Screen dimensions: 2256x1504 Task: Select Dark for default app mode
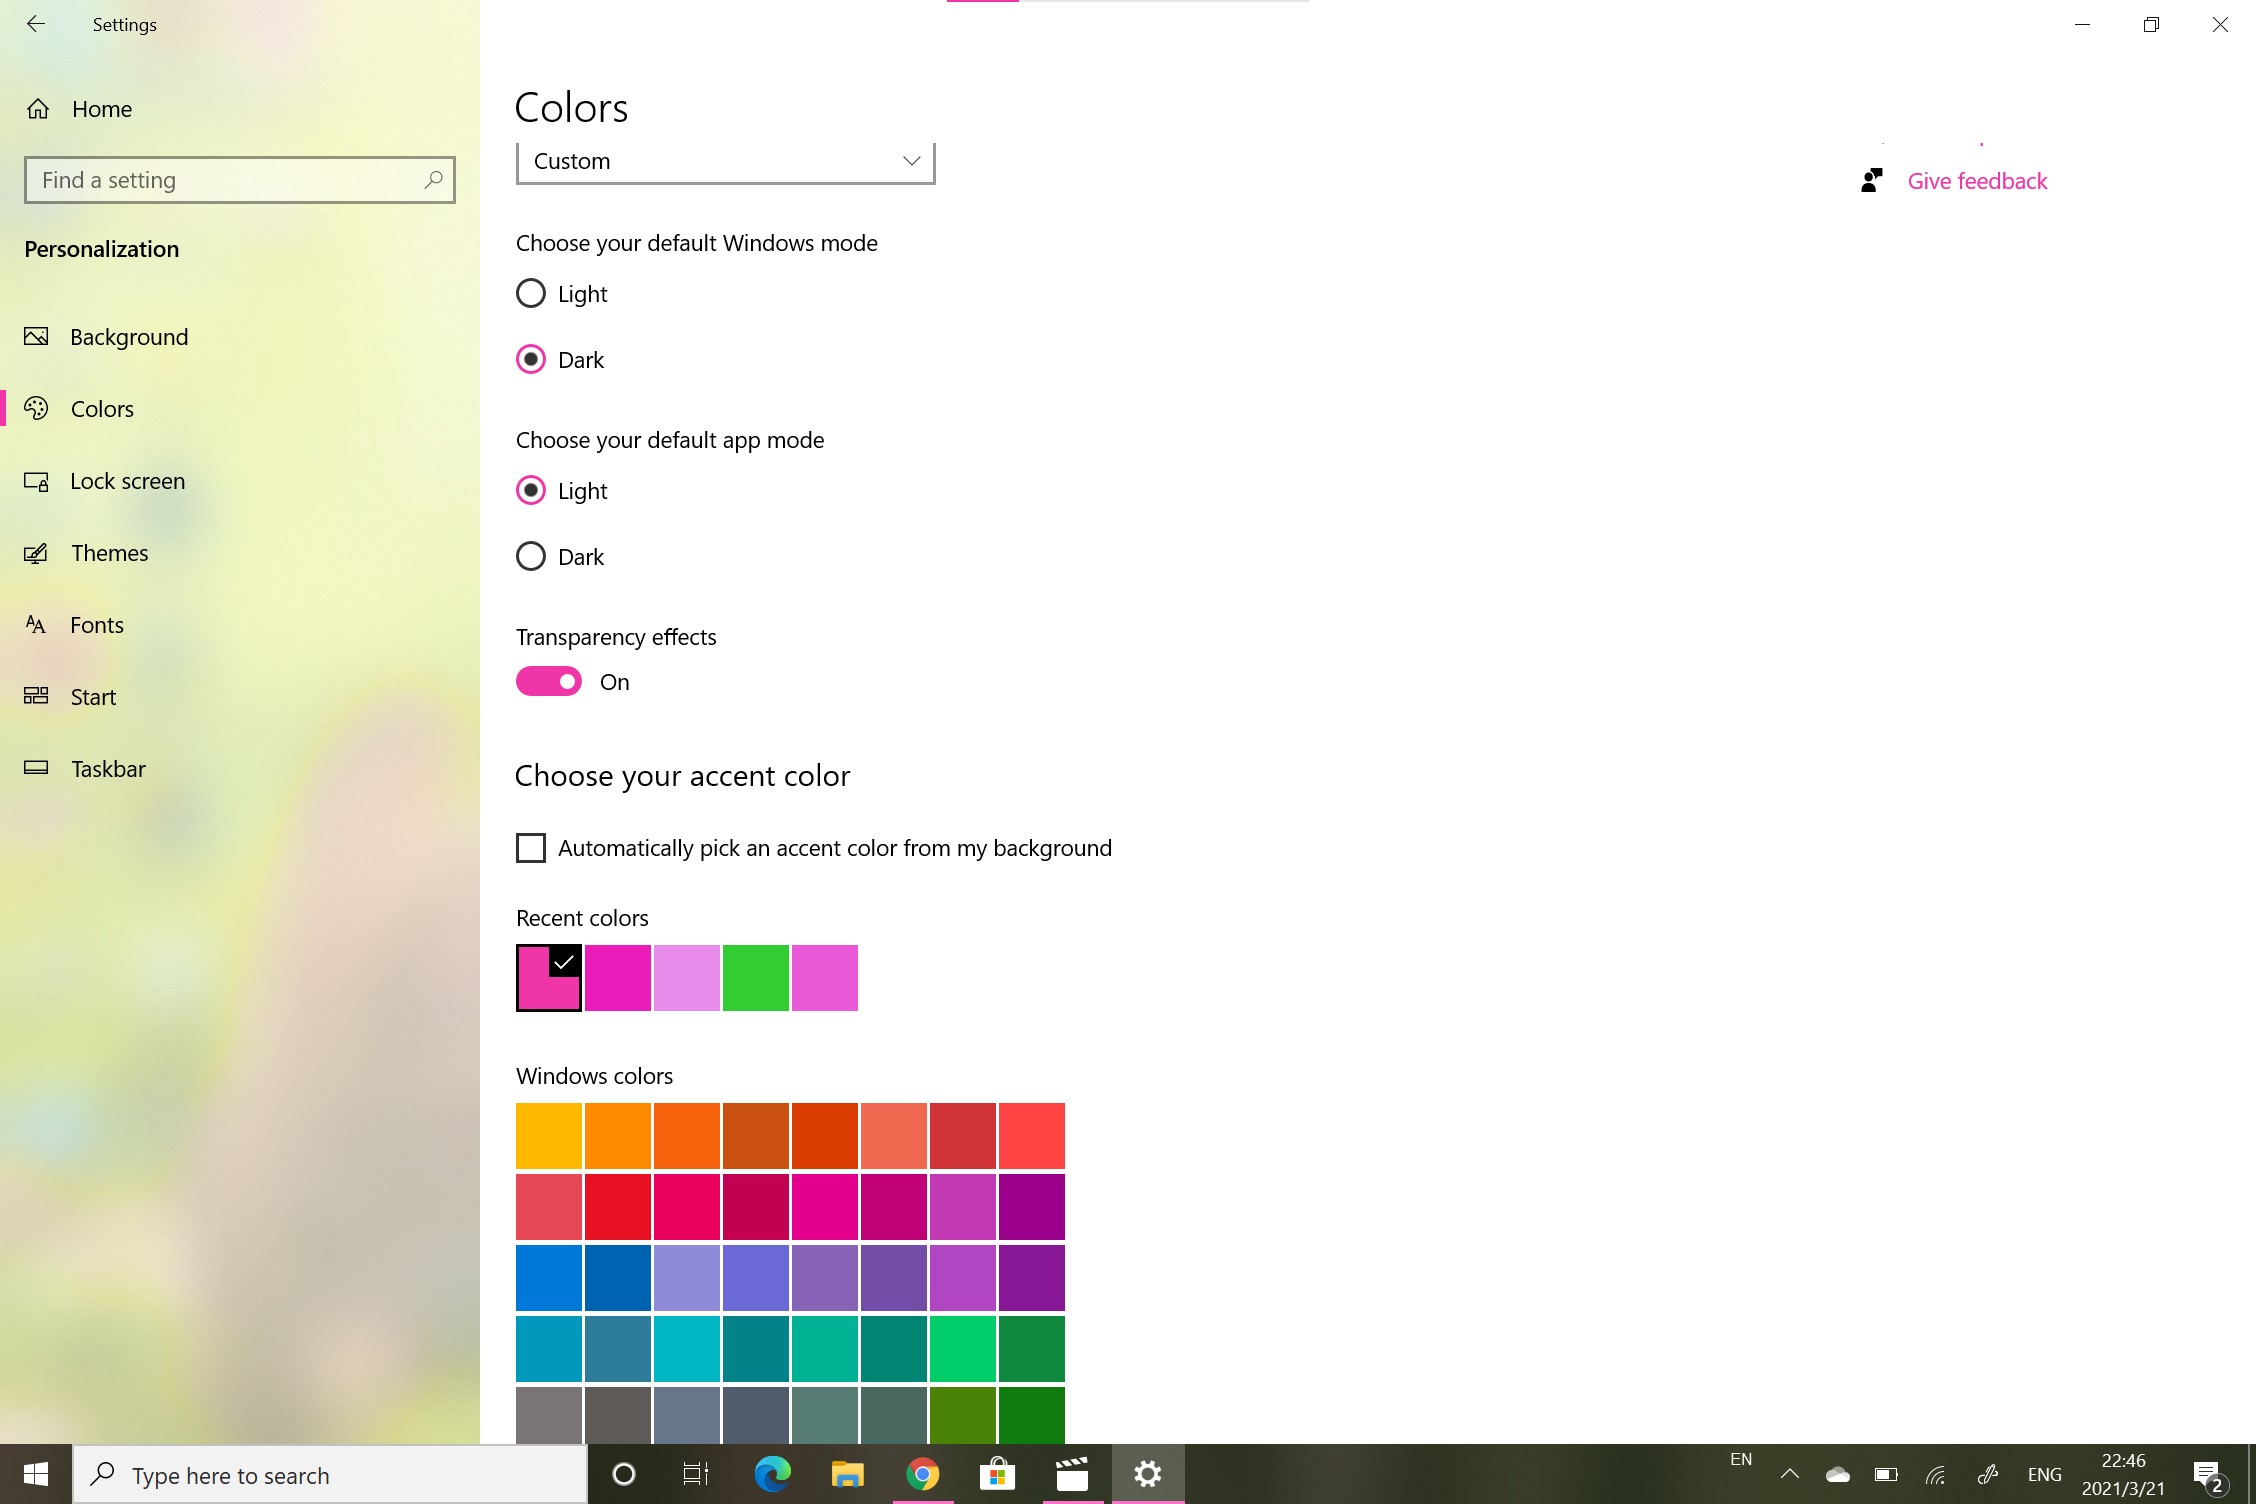pos(531,557)
